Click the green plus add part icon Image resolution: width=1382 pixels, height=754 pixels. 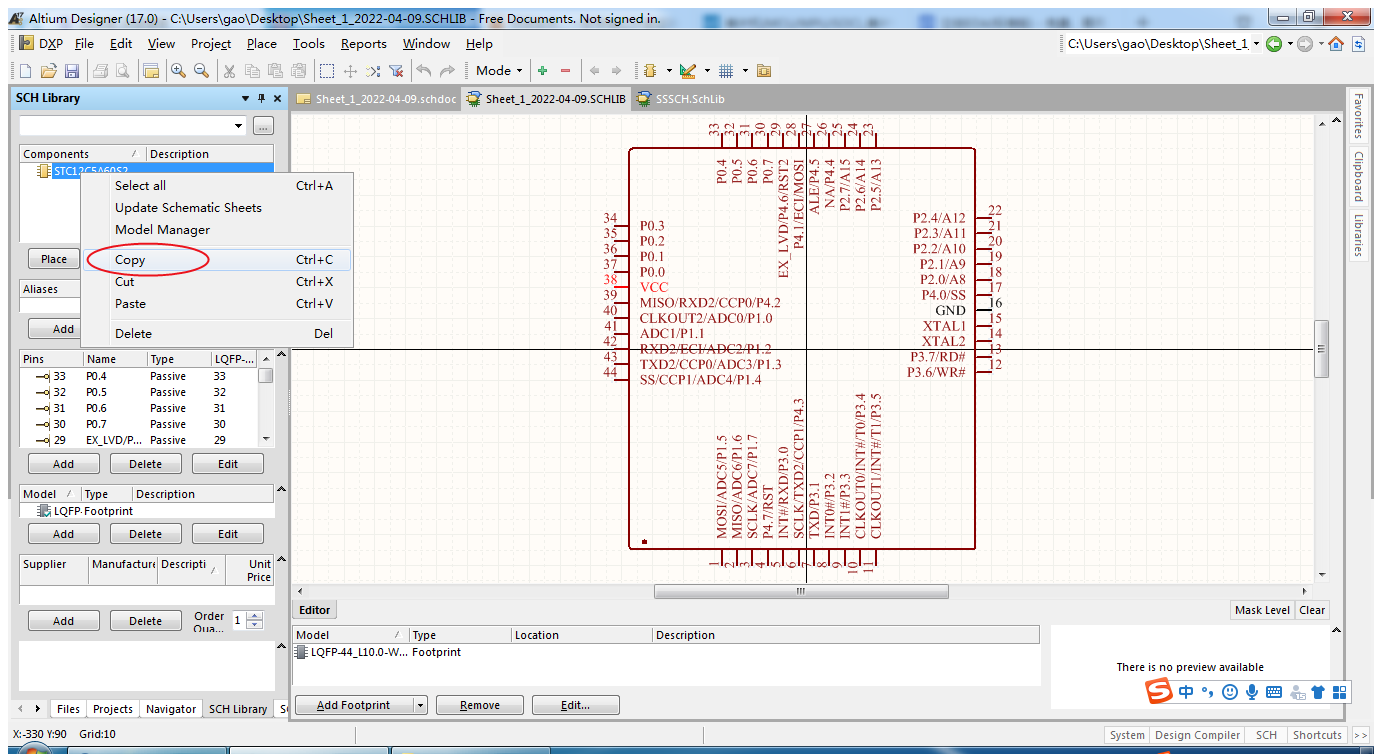542,71
